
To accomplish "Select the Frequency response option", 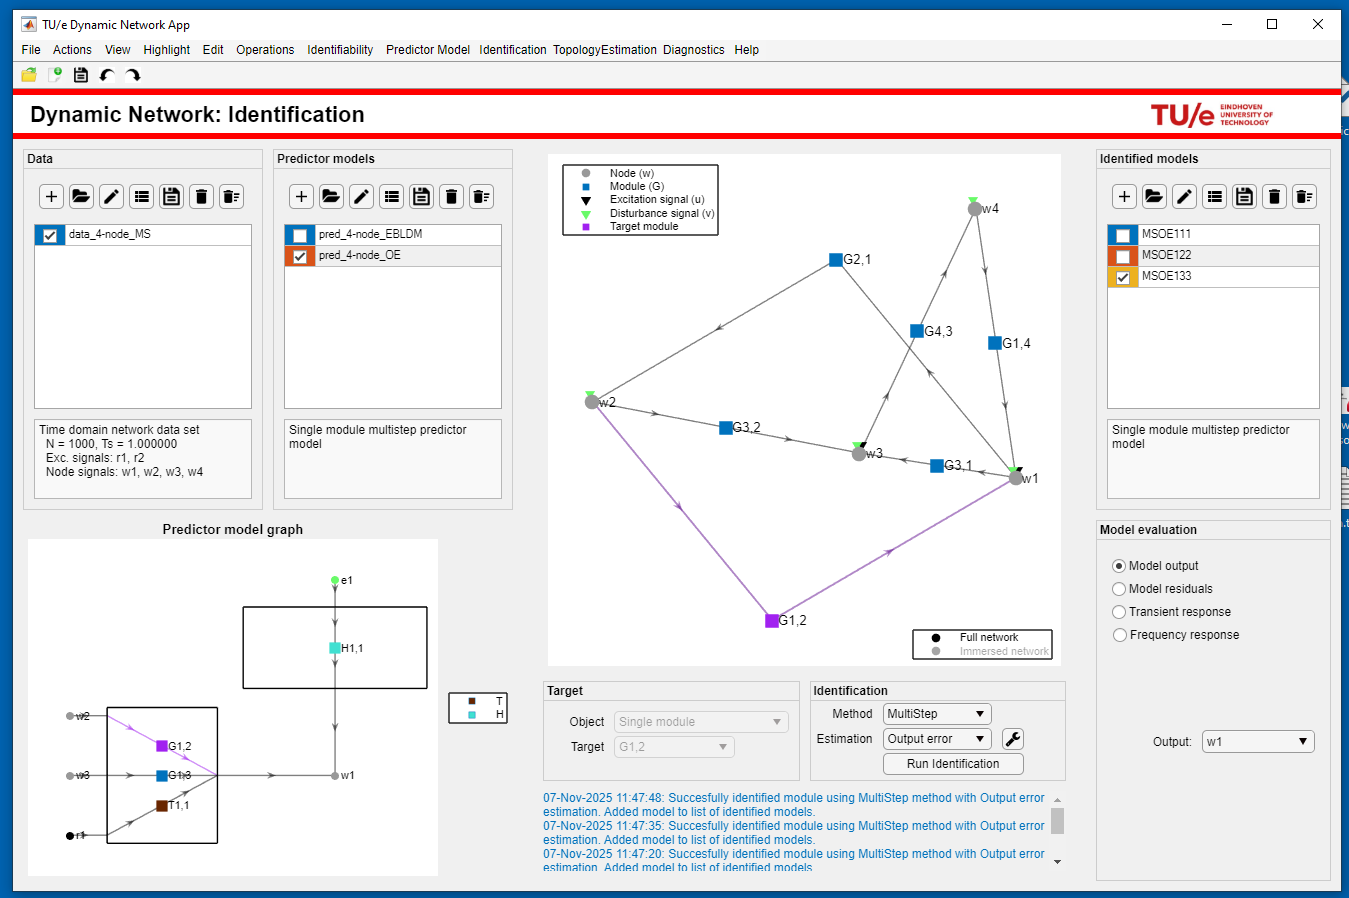I will click(1119, 635).
